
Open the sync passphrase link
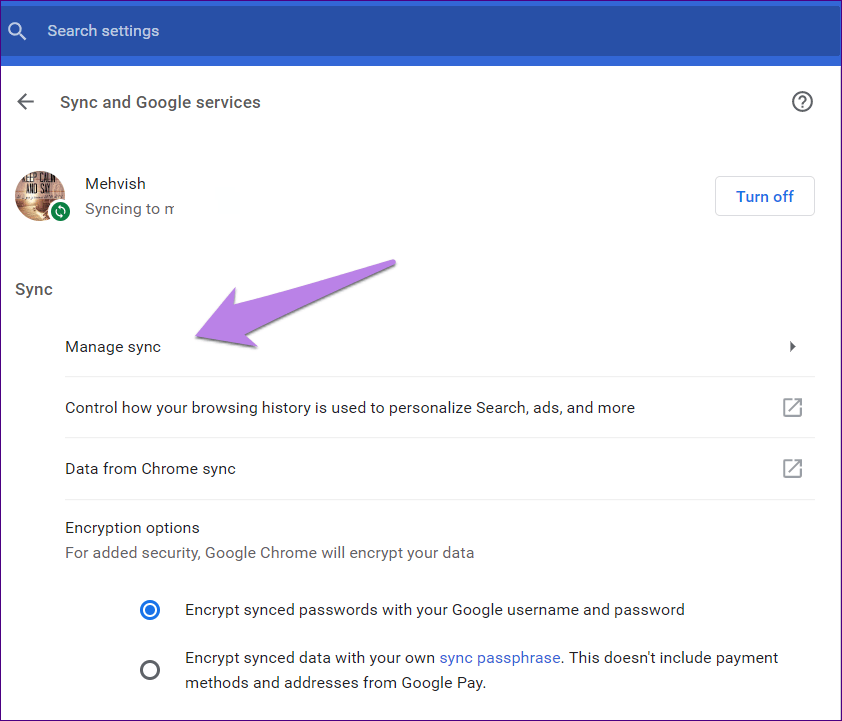[x=499, y=658]
